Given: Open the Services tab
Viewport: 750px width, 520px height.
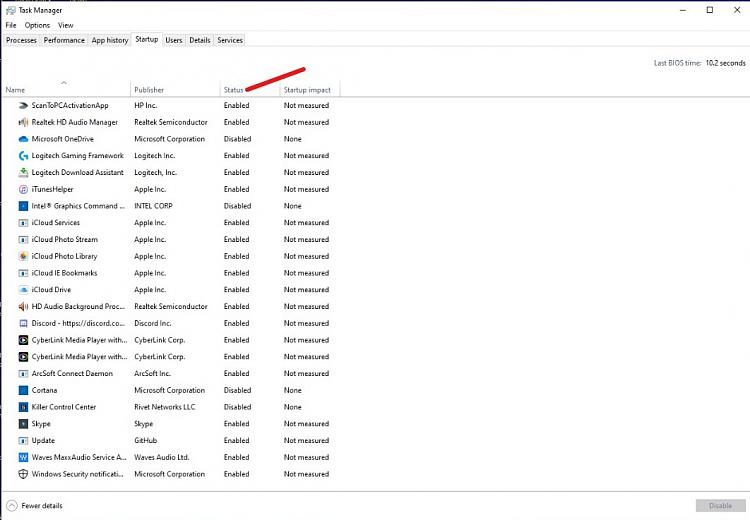Looking at the screenshot, I should coord(230,40).
